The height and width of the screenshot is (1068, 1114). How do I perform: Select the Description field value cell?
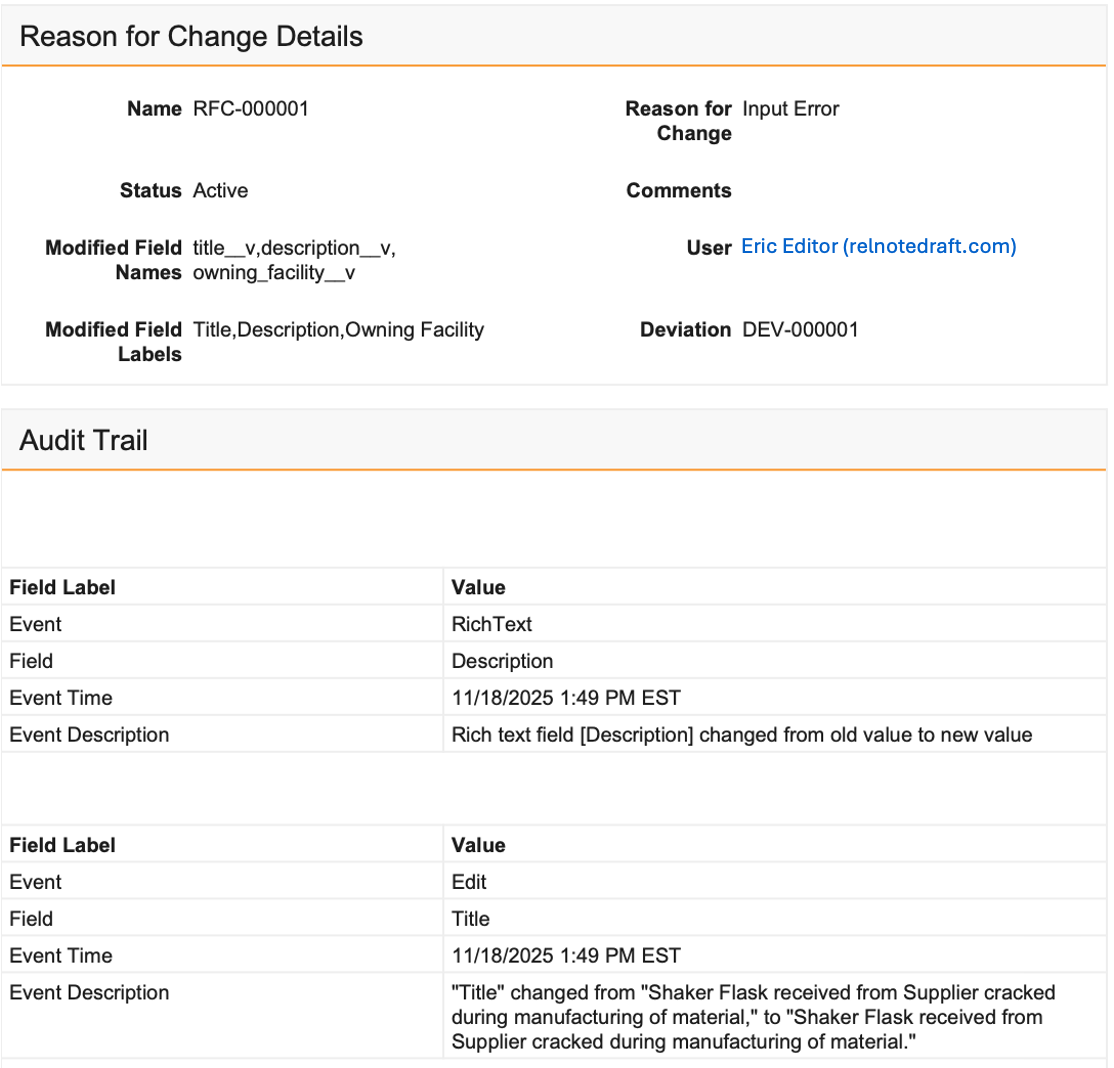(x=502, y=661)
